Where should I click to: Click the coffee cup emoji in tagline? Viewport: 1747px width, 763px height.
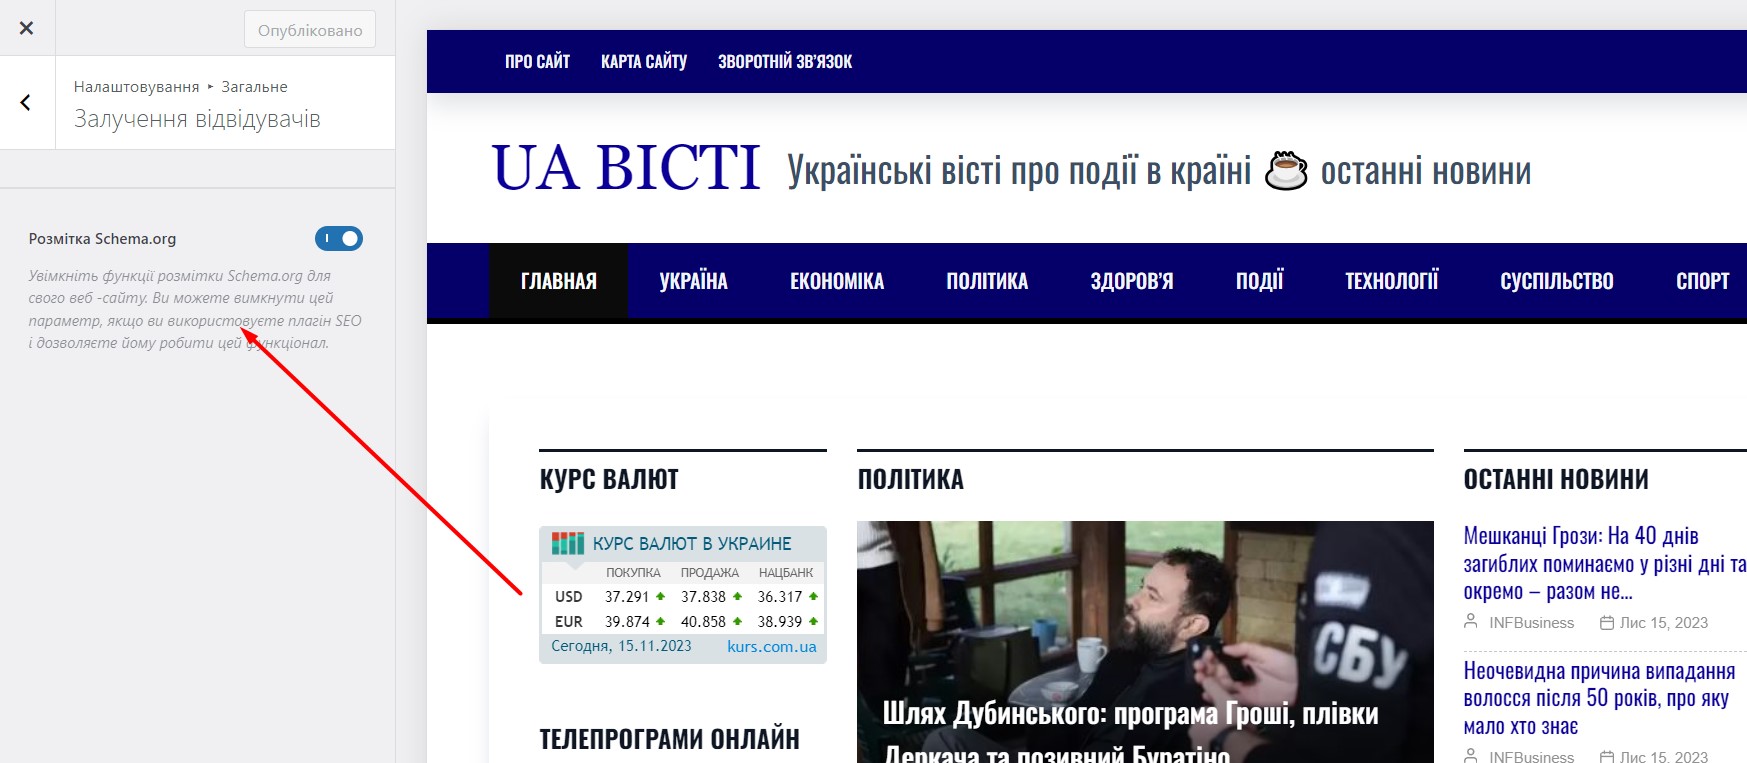(1286, 170)
